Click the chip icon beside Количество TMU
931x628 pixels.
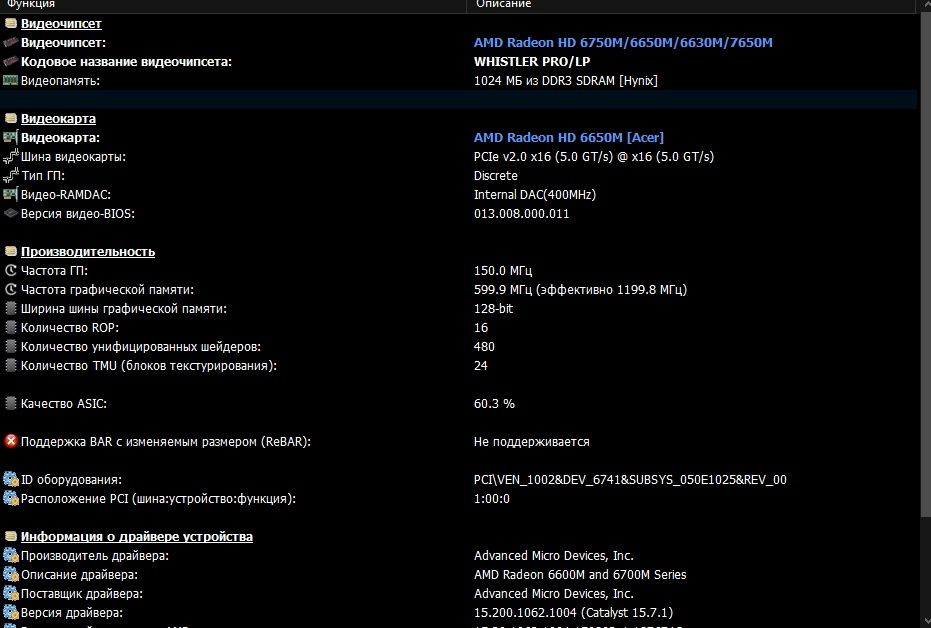pos(11,365)
